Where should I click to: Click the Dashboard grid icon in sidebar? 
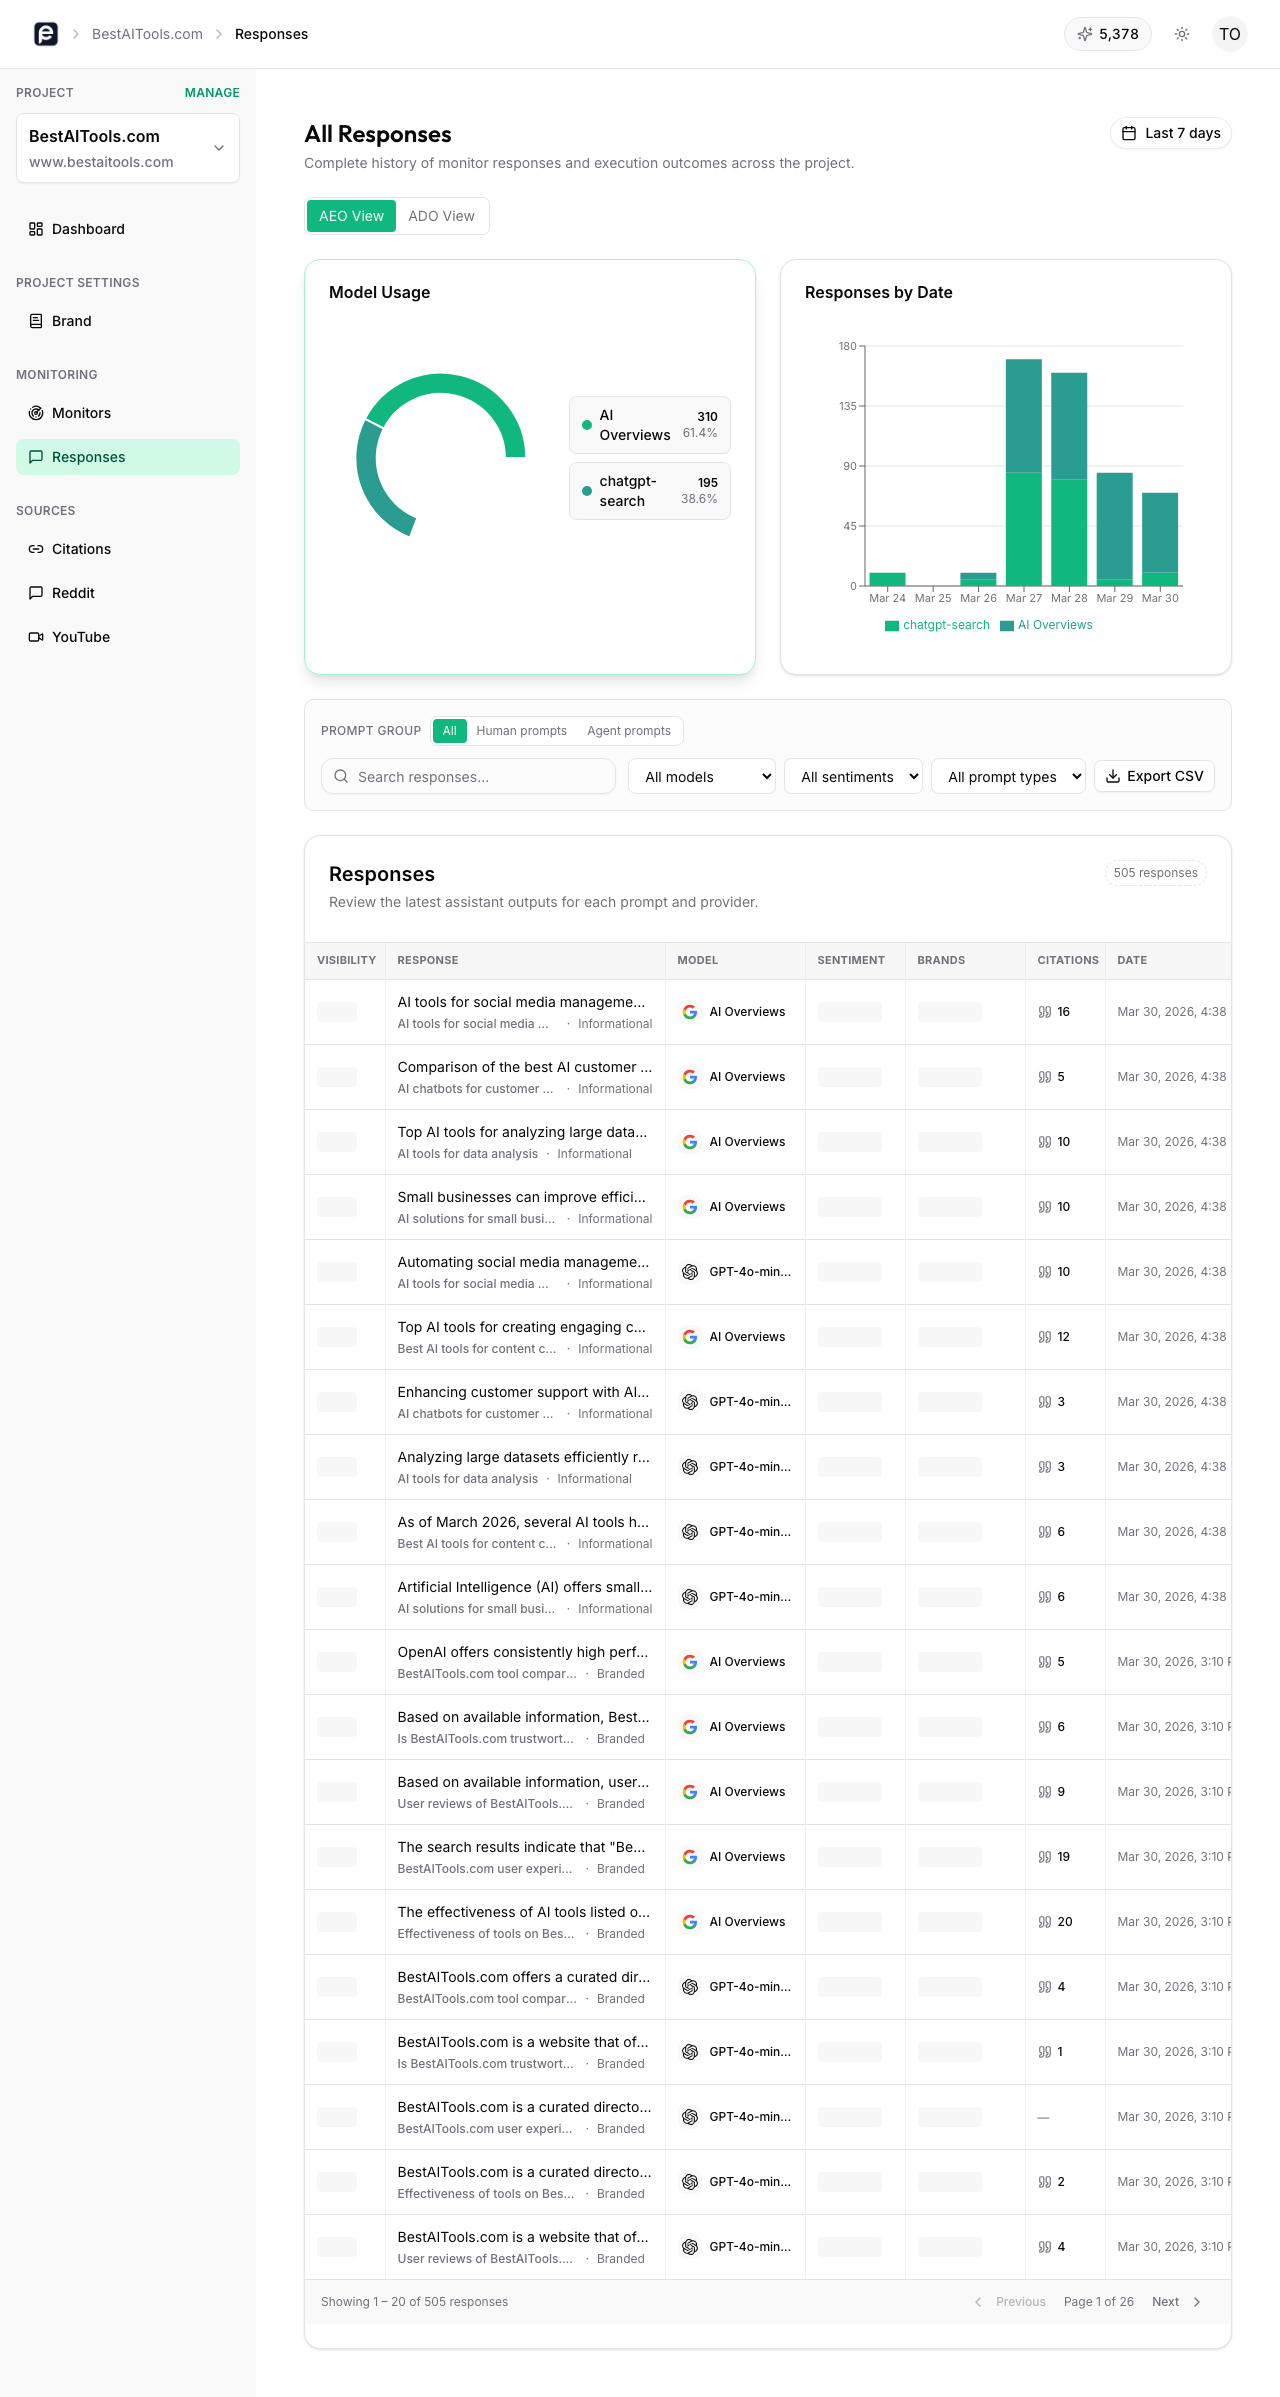click(x=36, y=229)
